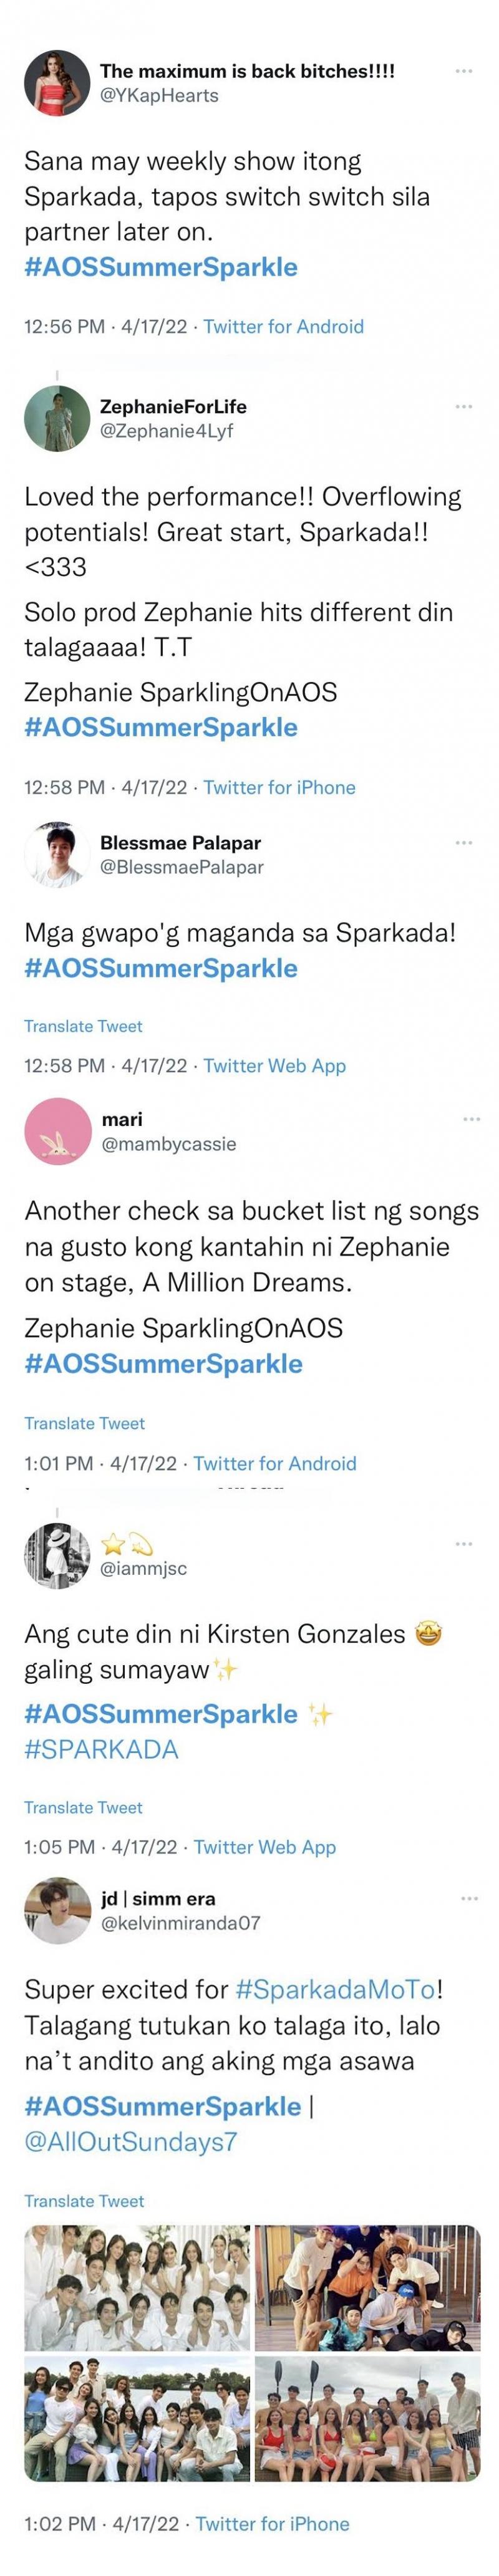
Task: Open more options on mari's tweet
Action: (471, 1119)
